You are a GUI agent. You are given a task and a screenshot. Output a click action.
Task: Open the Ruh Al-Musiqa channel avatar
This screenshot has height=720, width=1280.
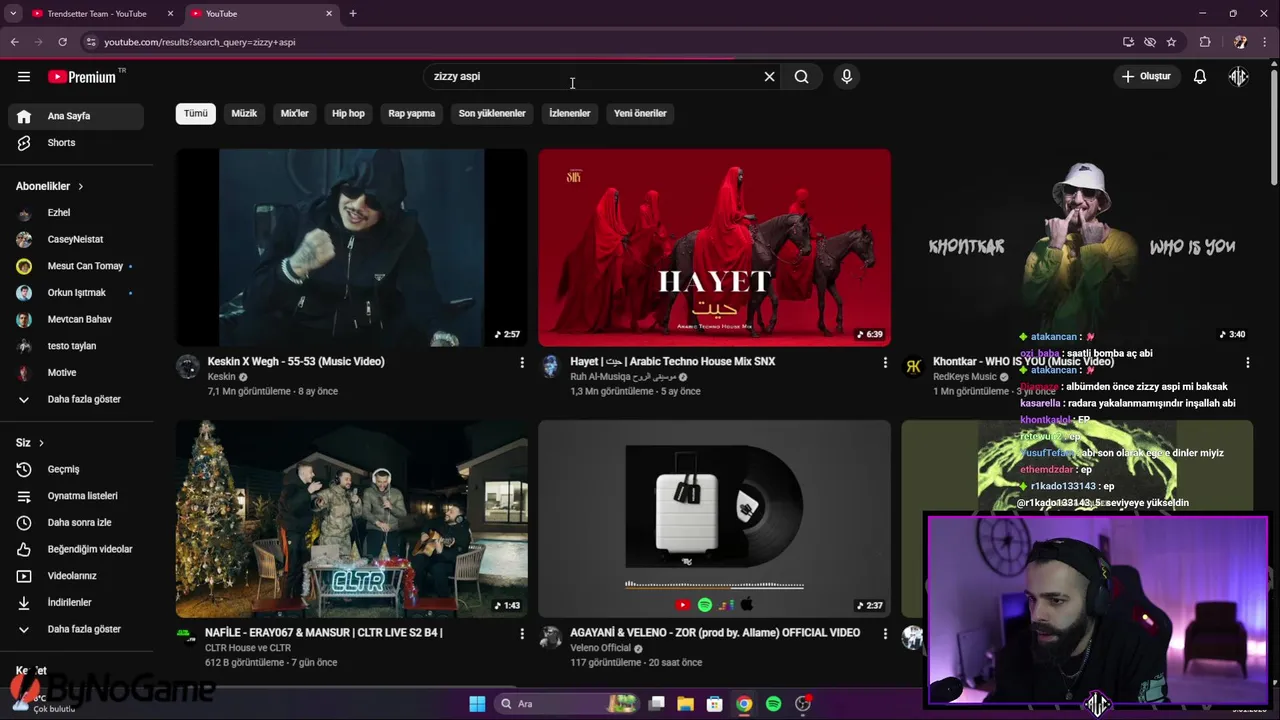click(x=550, y=366)
